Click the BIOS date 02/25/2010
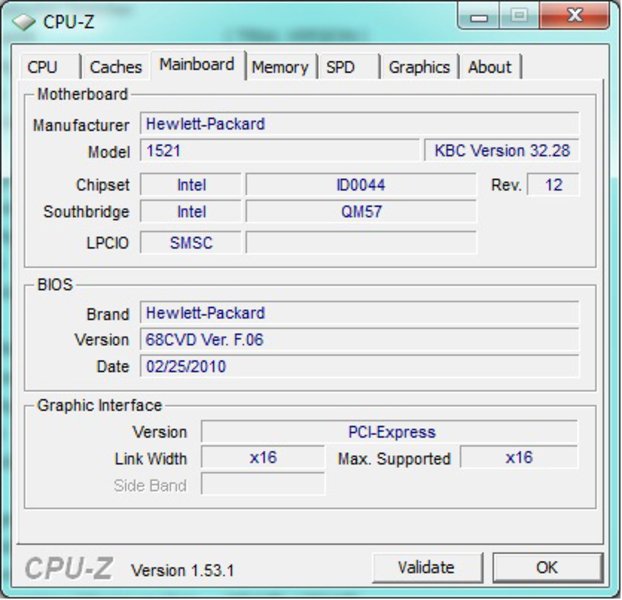Screen dimensions: 622x600 [359, 366]
